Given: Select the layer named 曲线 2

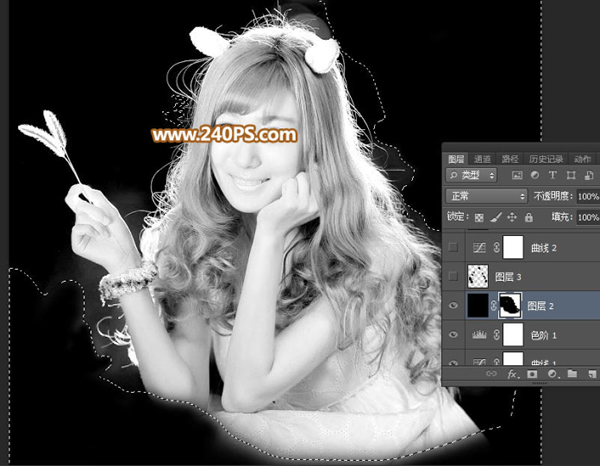Looking at the screenshot, I should click(543, 248).
